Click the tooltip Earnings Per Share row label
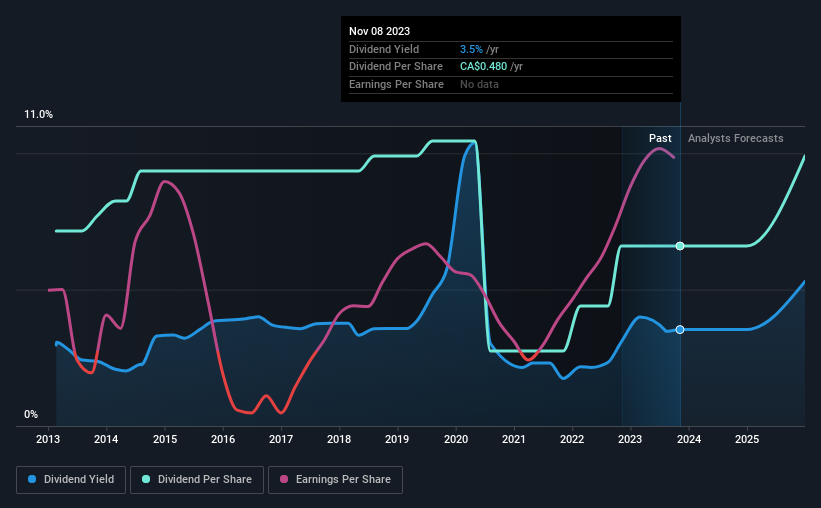Viewport: 821px width, 508px height. [x=396, y=84]
